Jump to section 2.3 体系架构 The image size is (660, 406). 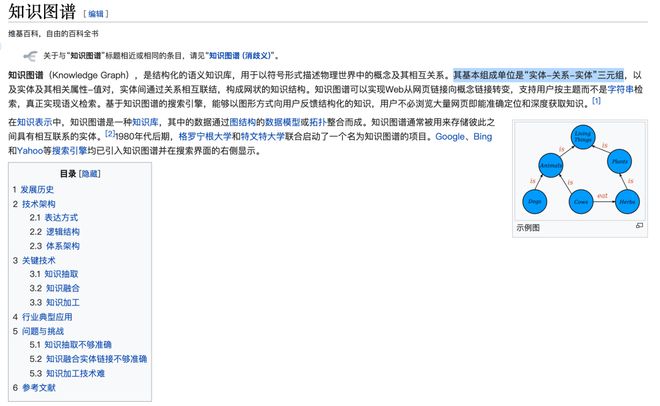54,246
